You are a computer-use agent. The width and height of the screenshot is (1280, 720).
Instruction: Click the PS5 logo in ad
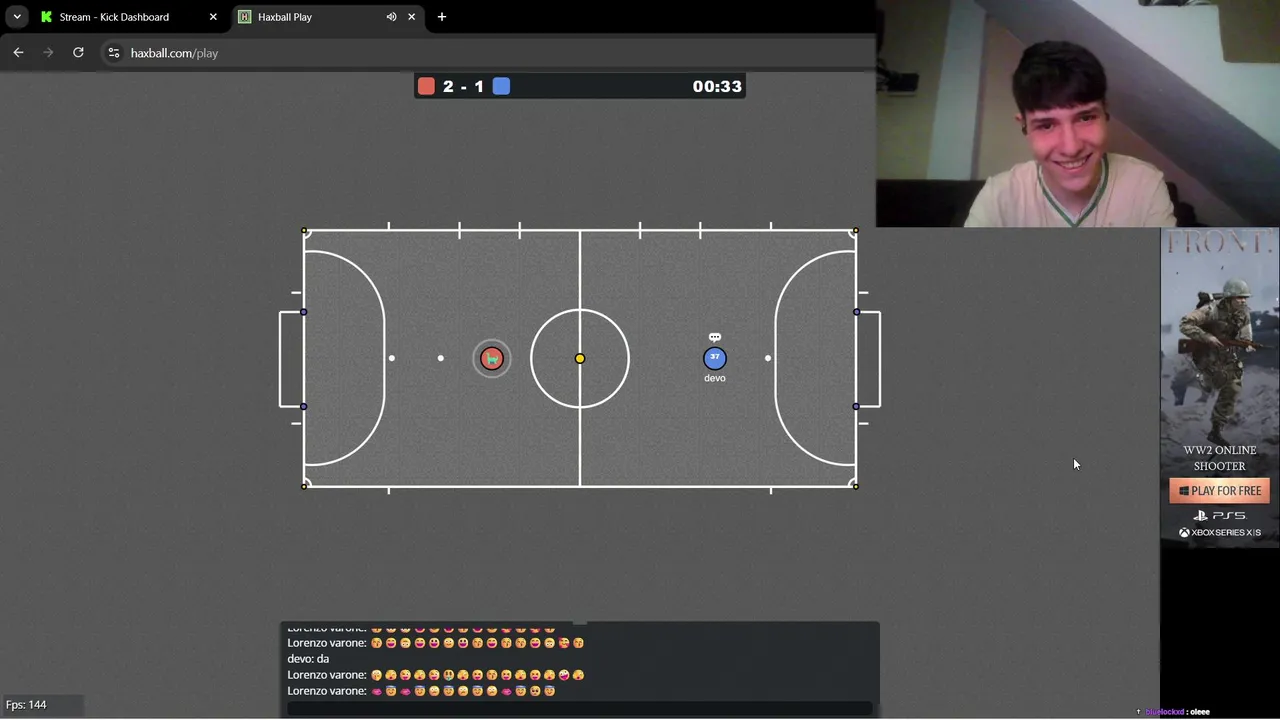[1219, 515]
